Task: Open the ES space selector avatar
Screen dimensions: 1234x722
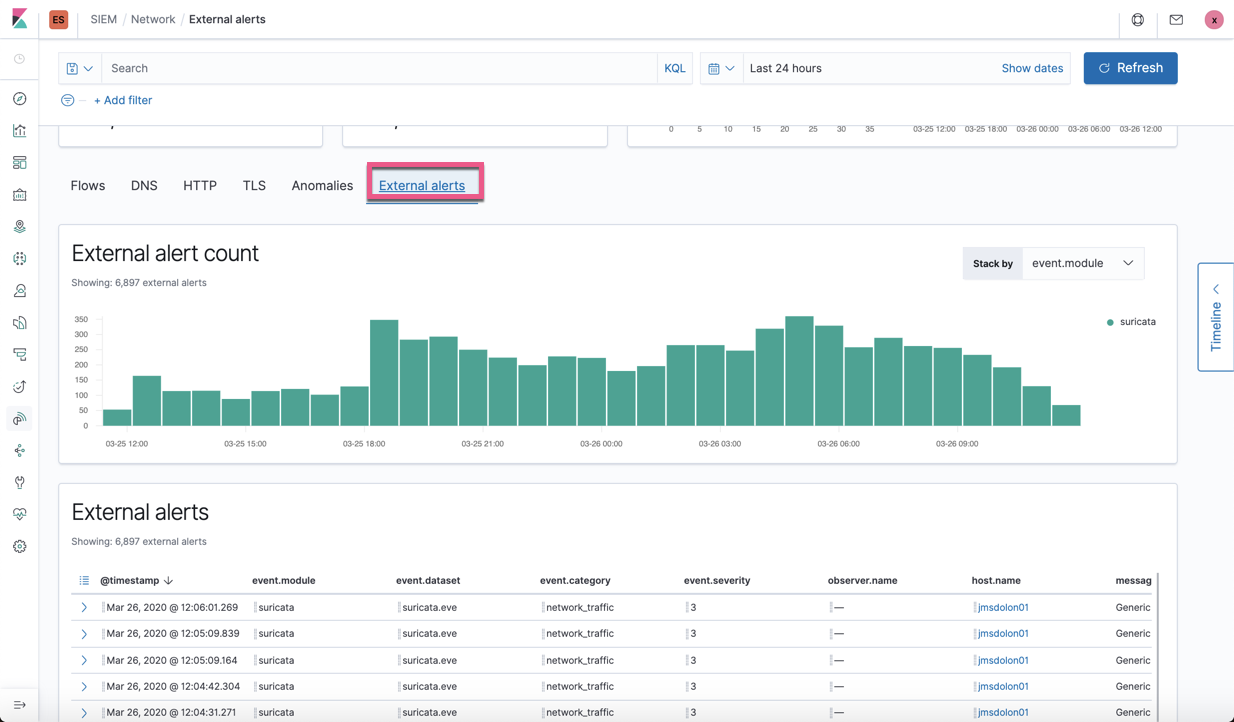Action: point(58,19)
